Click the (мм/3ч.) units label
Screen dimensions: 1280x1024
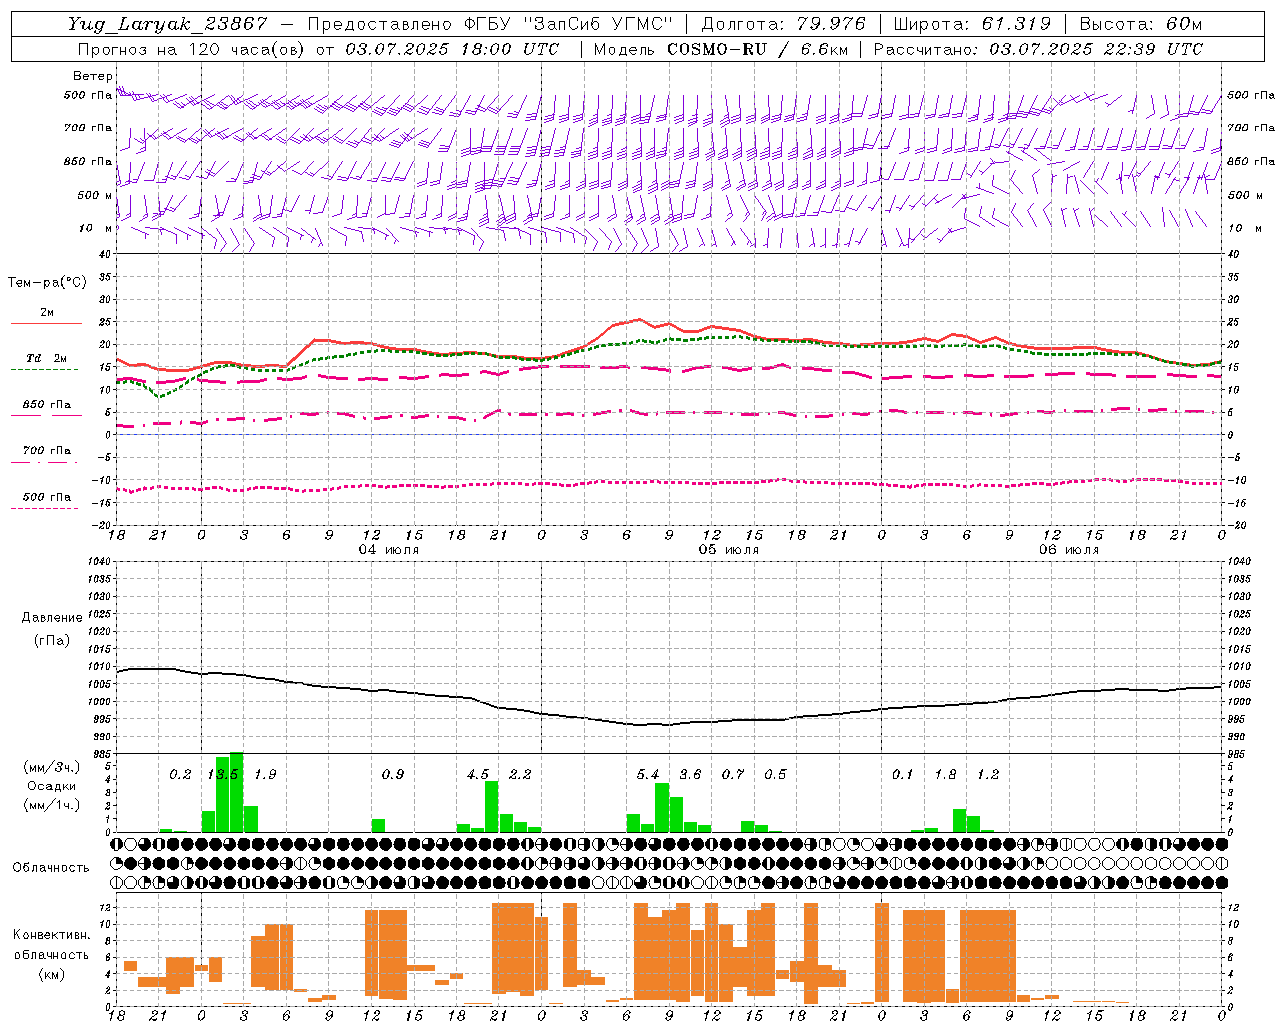coord(51,767)
